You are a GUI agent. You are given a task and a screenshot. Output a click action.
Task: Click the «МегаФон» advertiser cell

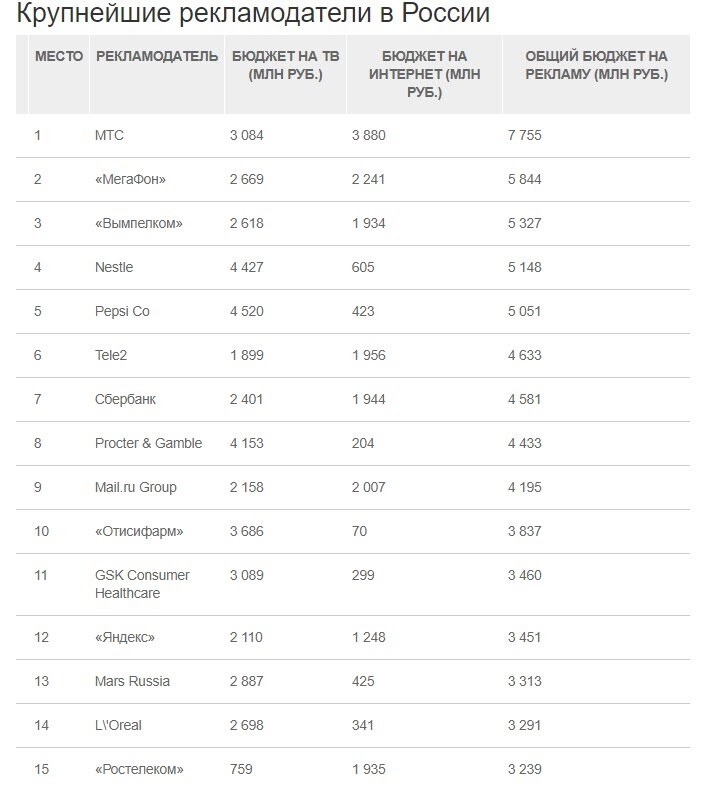coord(131,179)
